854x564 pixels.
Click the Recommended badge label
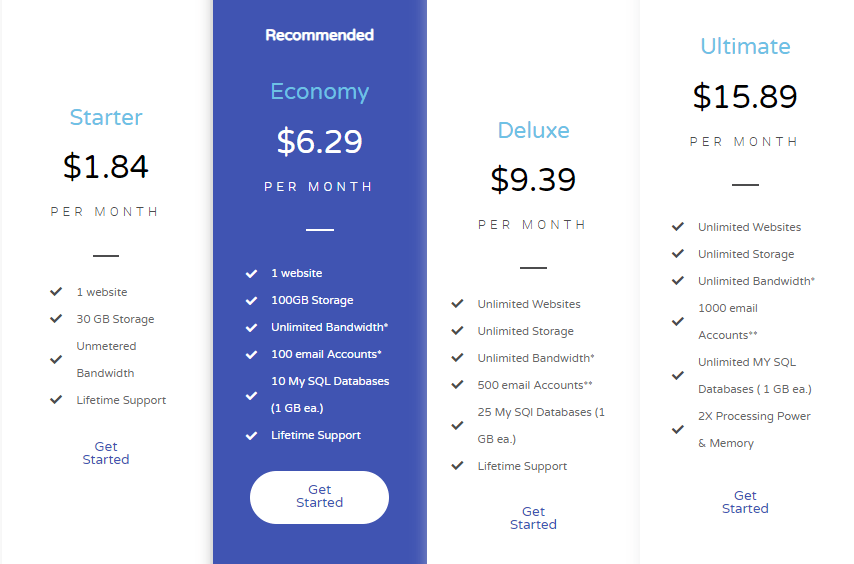pyautogui.click(x=320, y=35)
